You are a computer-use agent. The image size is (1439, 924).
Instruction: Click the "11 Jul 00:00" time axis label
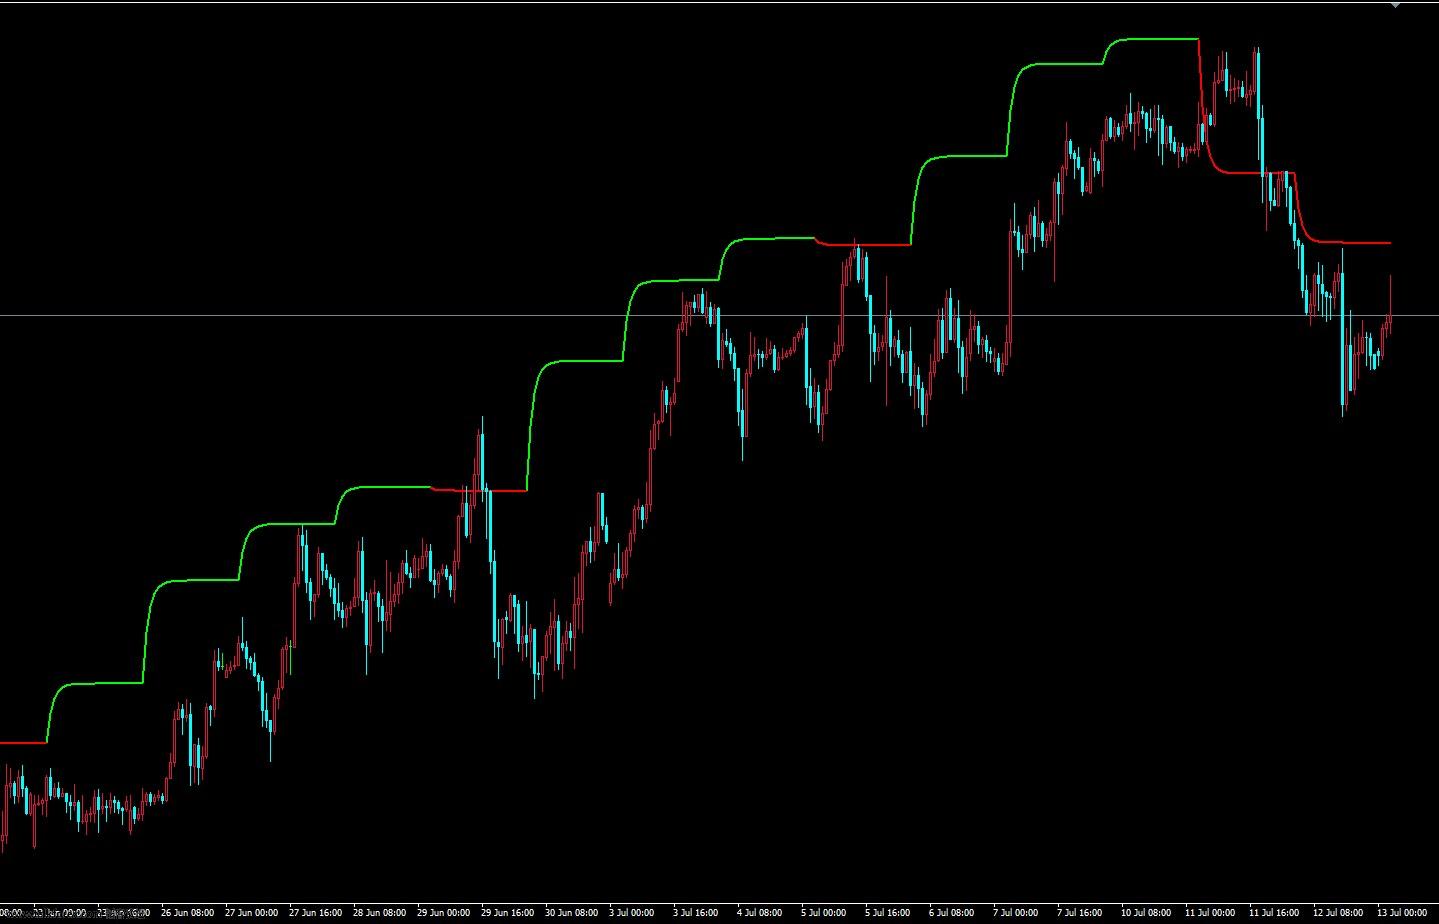coord(1211,912)
